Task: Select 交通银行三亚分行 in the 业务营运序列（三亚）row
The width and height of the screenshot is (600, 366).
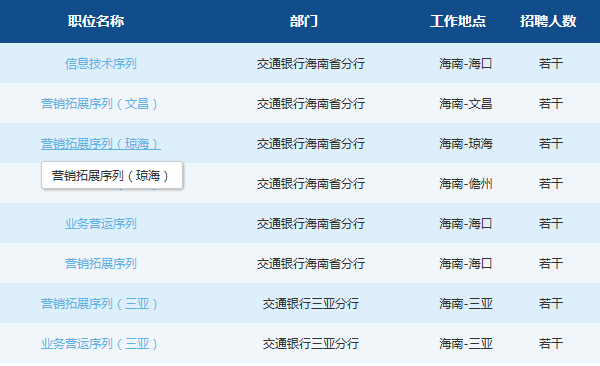Action: (311, 344)
